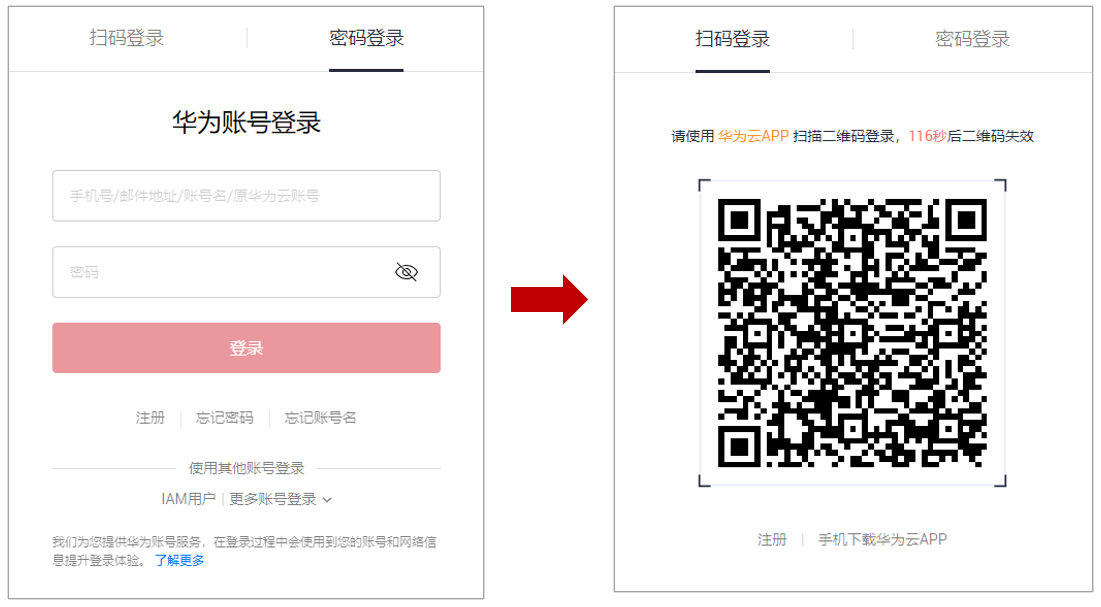Choose IAM用户 login option
This screenshot has width=1101, height=607.
pyautogui.click(x=188, y=500)
